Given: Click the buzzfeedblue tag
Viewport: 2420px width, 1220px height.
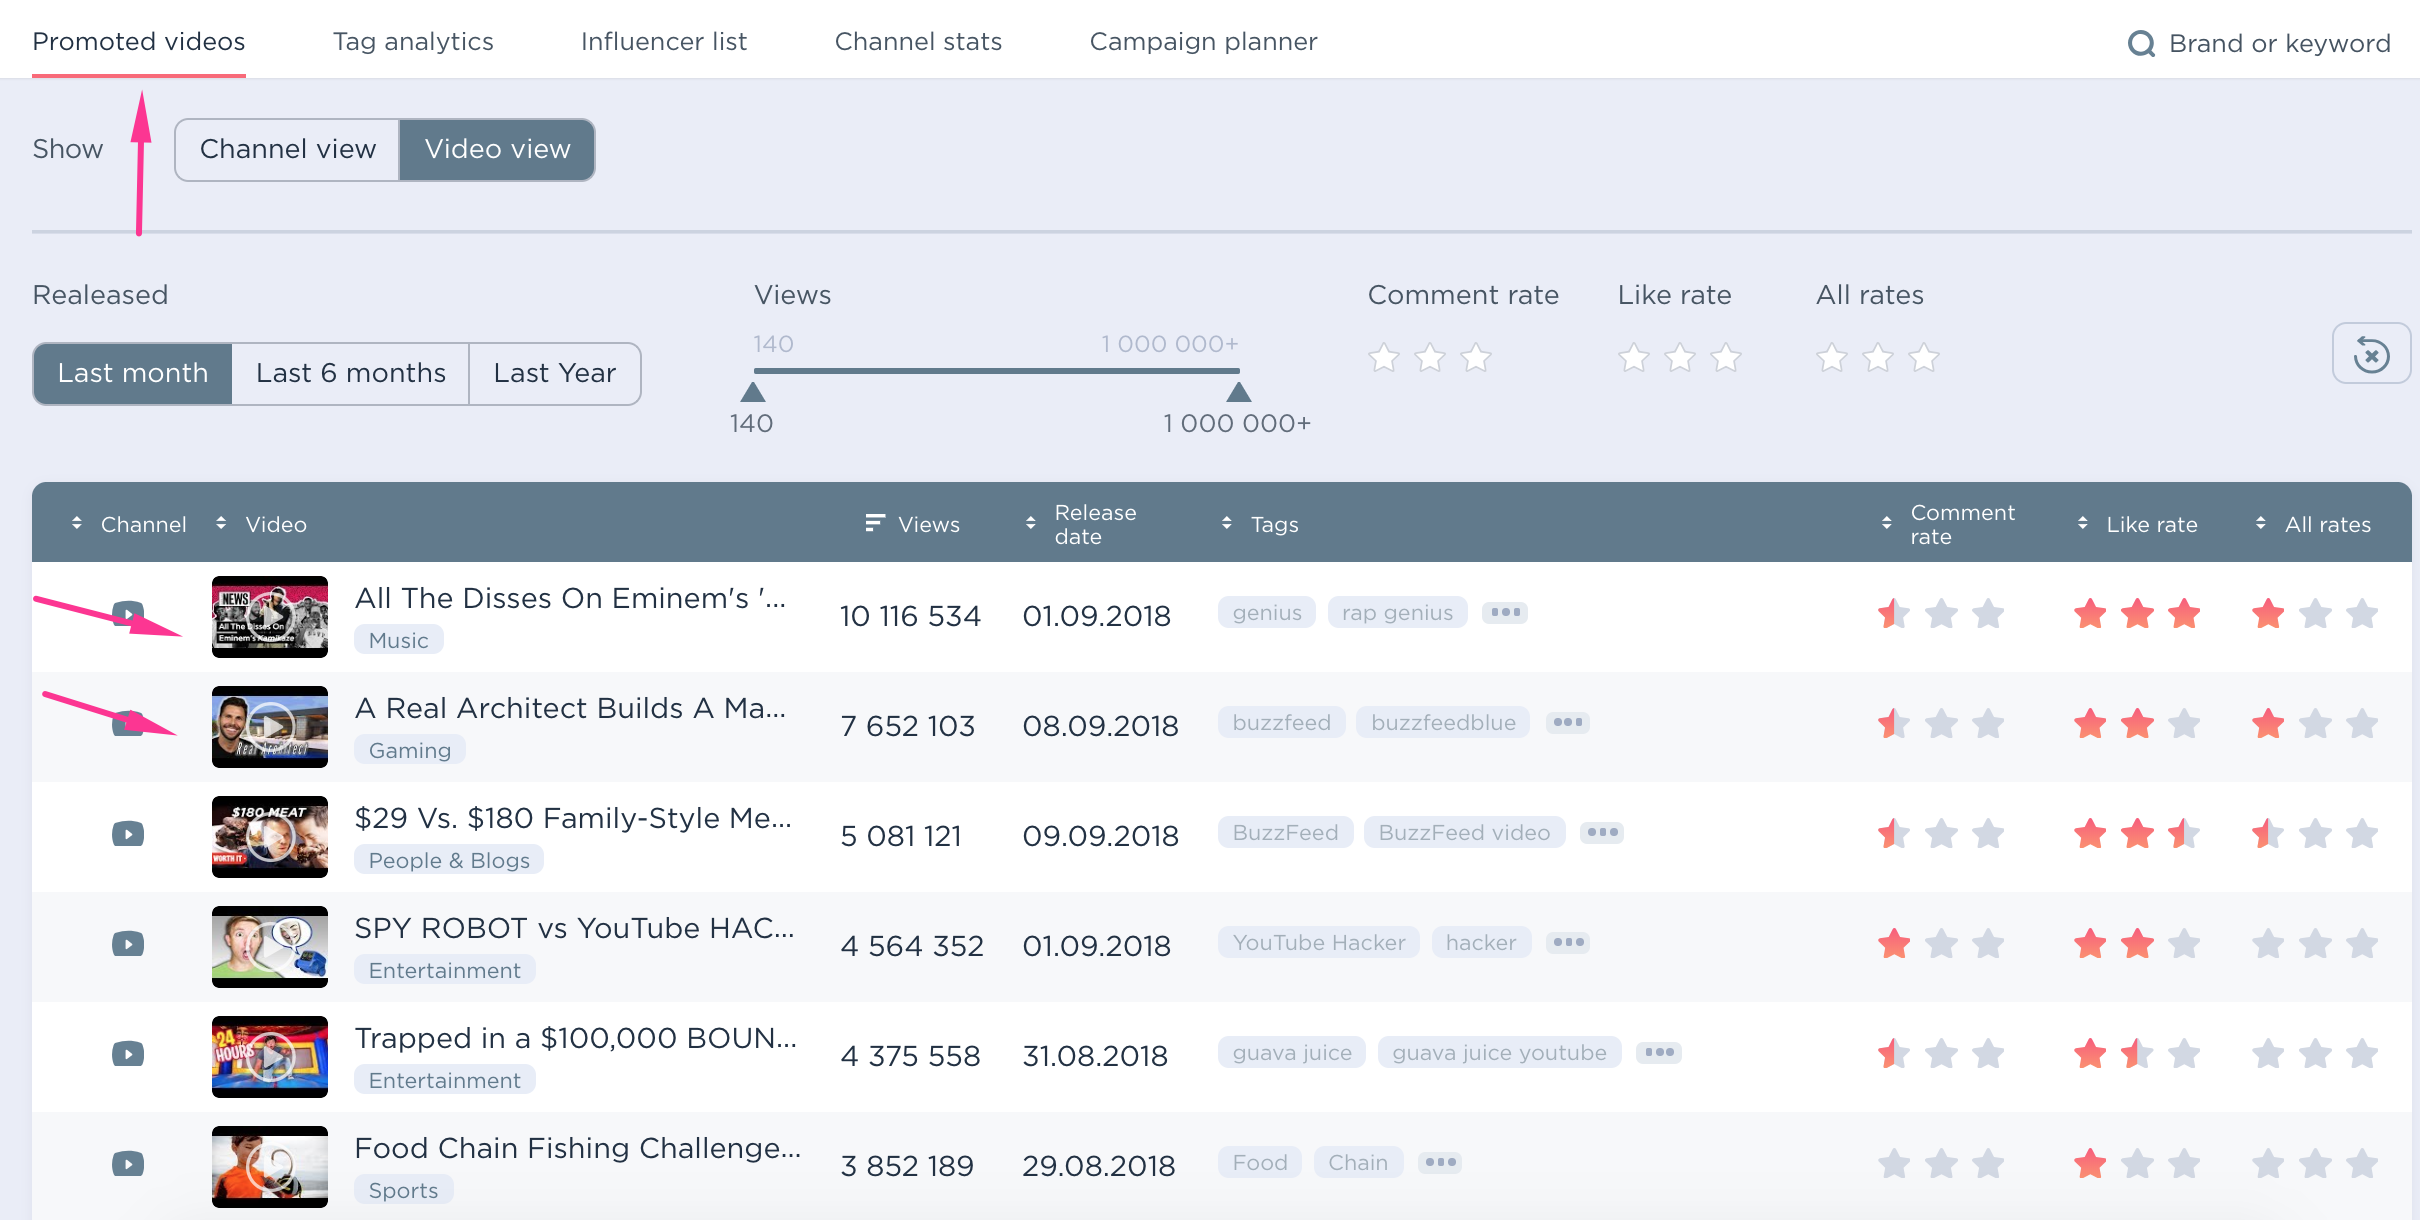Looking at the screenshot, I should [x=1442, y=722].
